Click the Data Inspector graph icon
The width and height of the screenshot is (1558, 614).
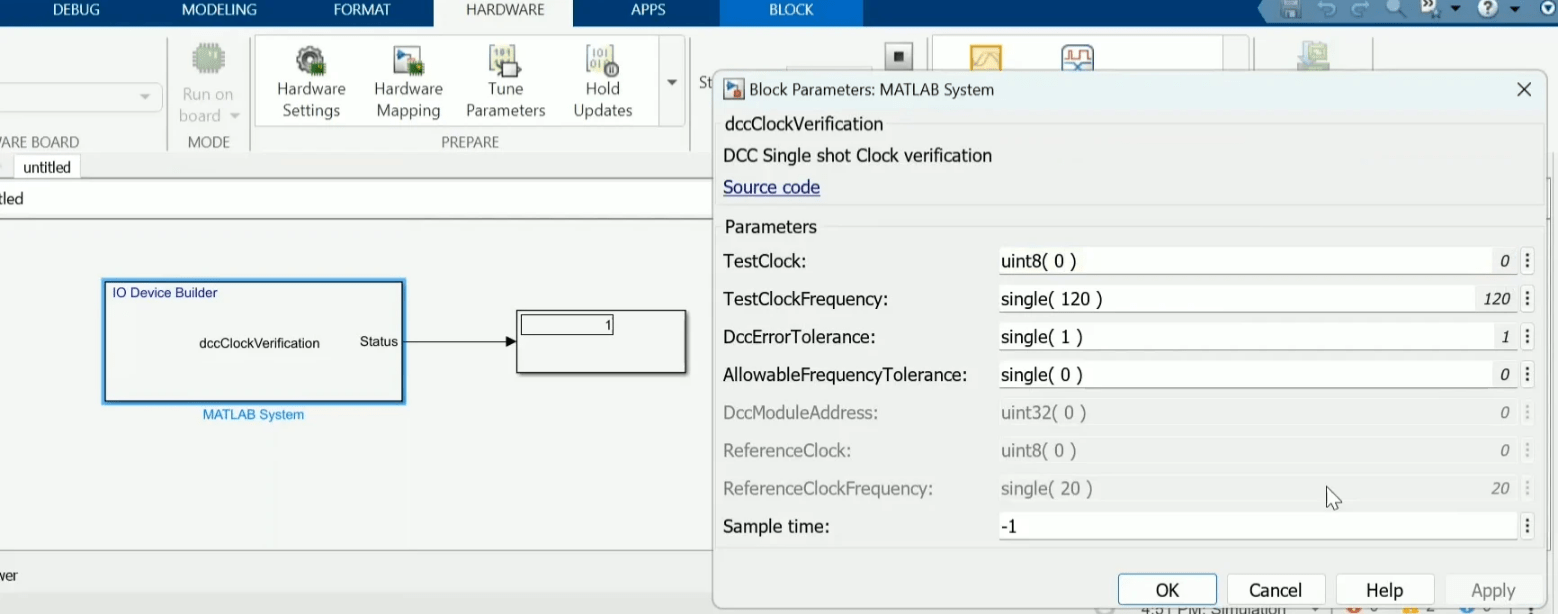[x=985, y=59]
